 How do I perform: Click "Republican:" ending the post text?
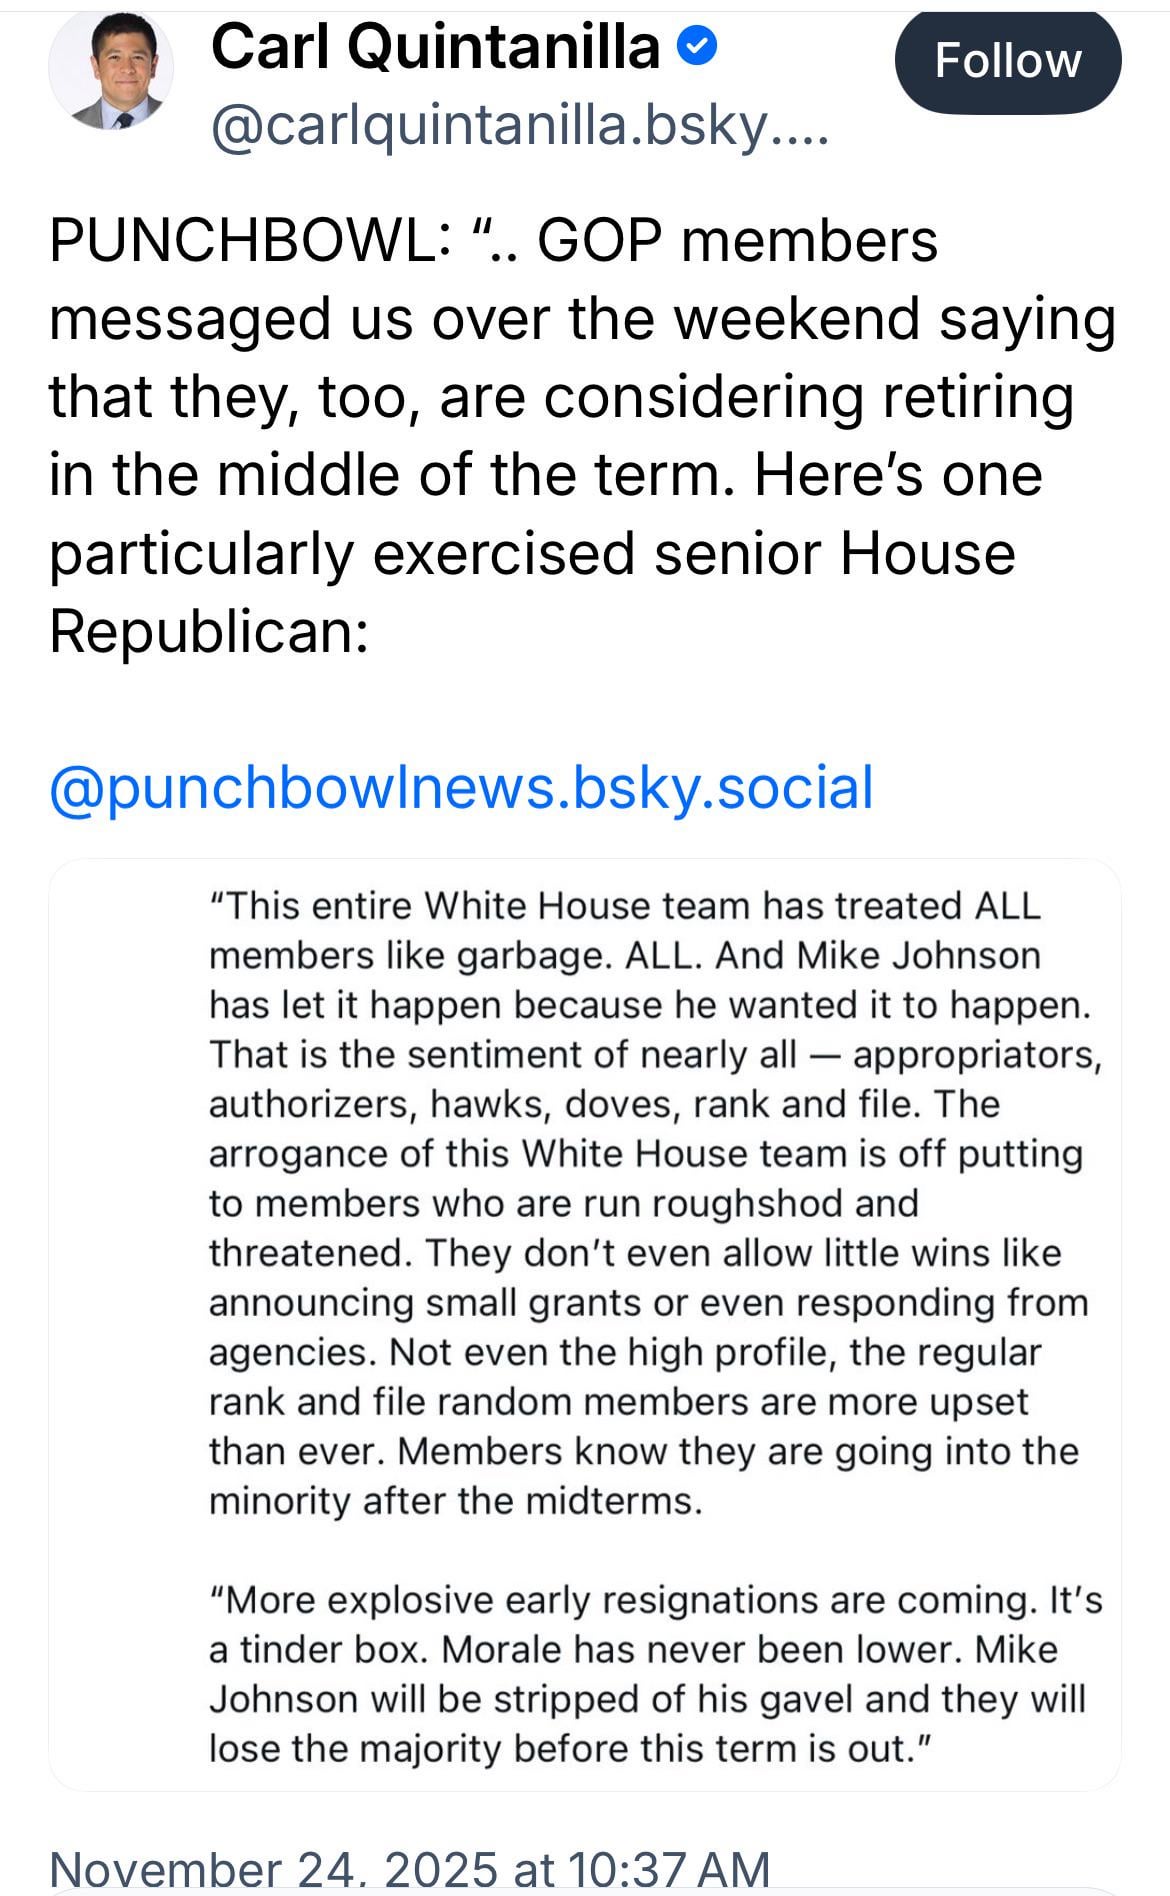coord(209,631)
